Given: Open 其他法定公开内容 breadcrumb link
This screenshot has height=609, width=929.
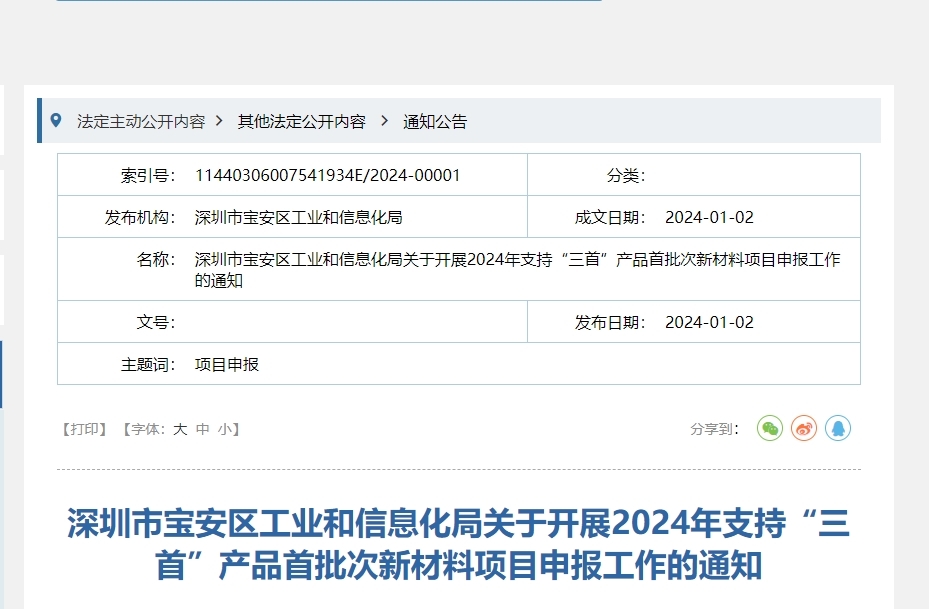Looking at the screenshot, I should pos(301,122).
